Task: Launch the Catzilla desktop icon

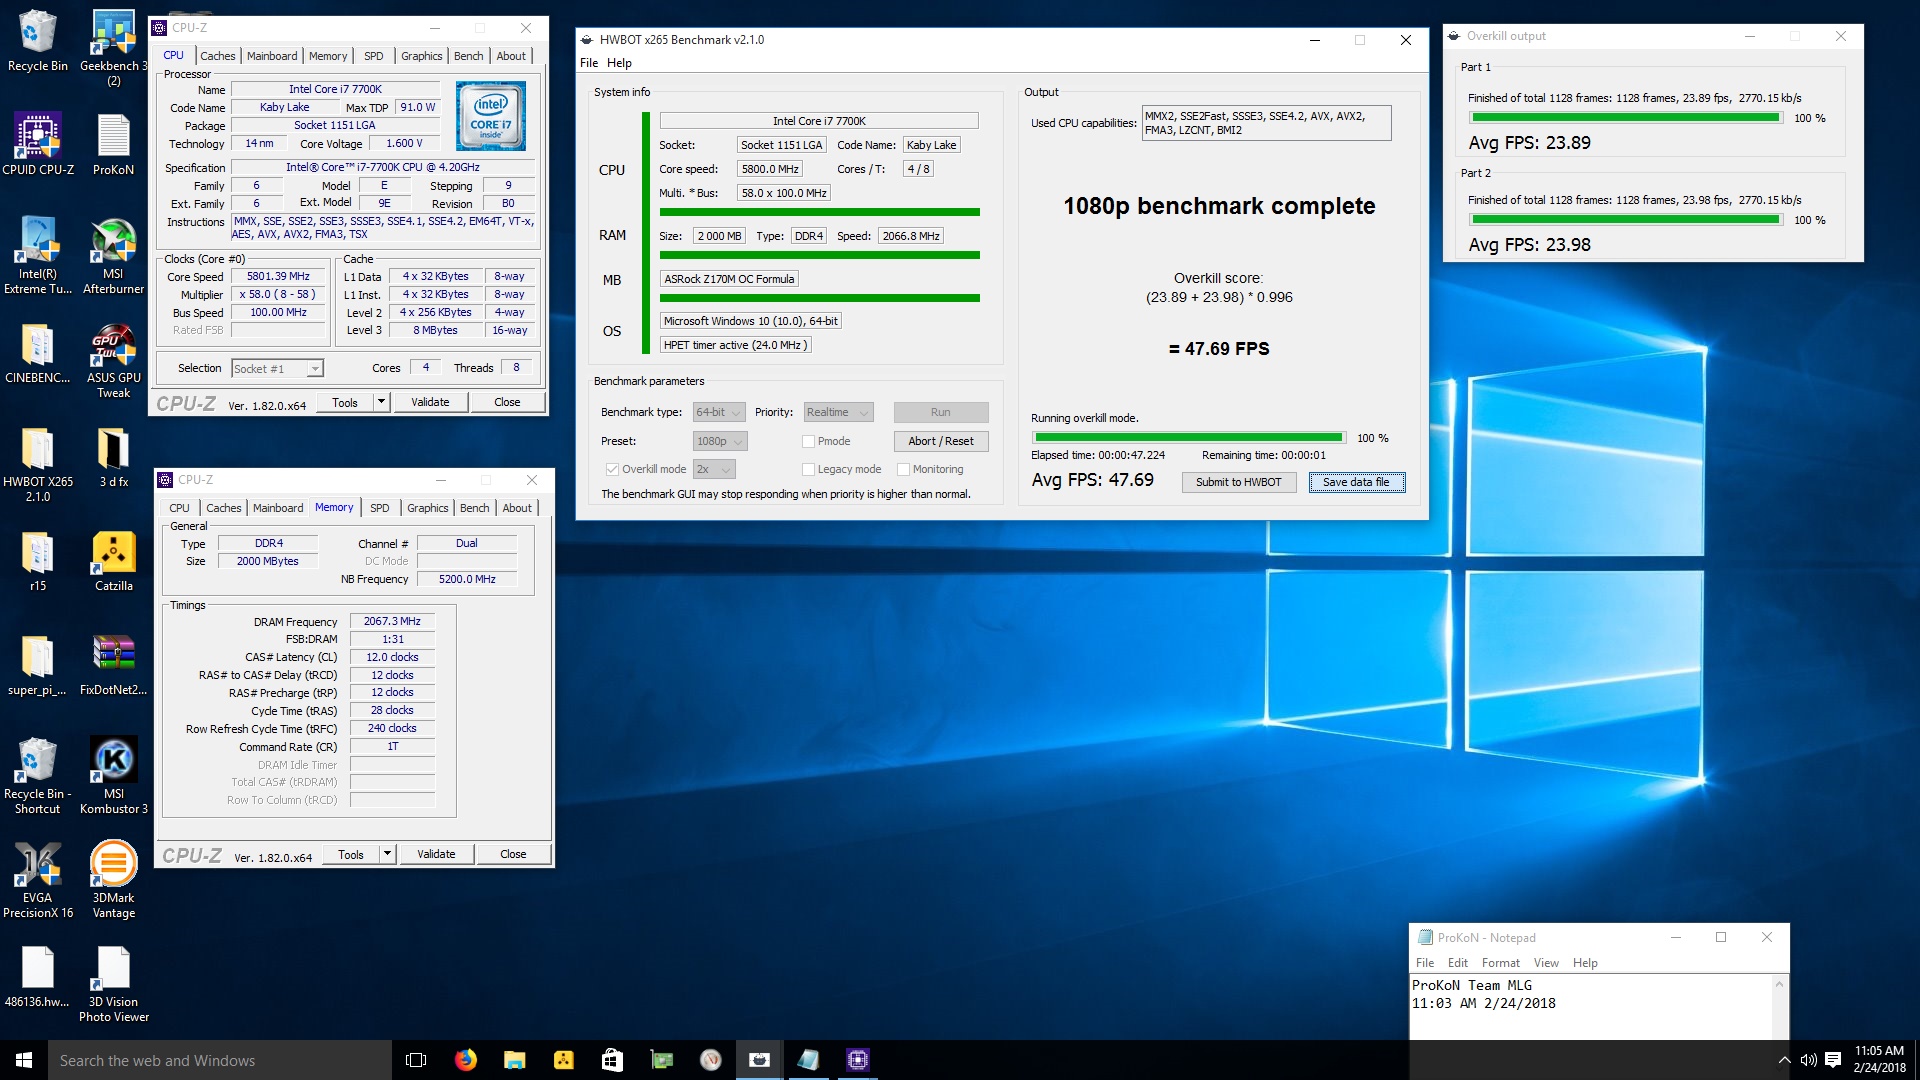Action: (x=113, y=561)
